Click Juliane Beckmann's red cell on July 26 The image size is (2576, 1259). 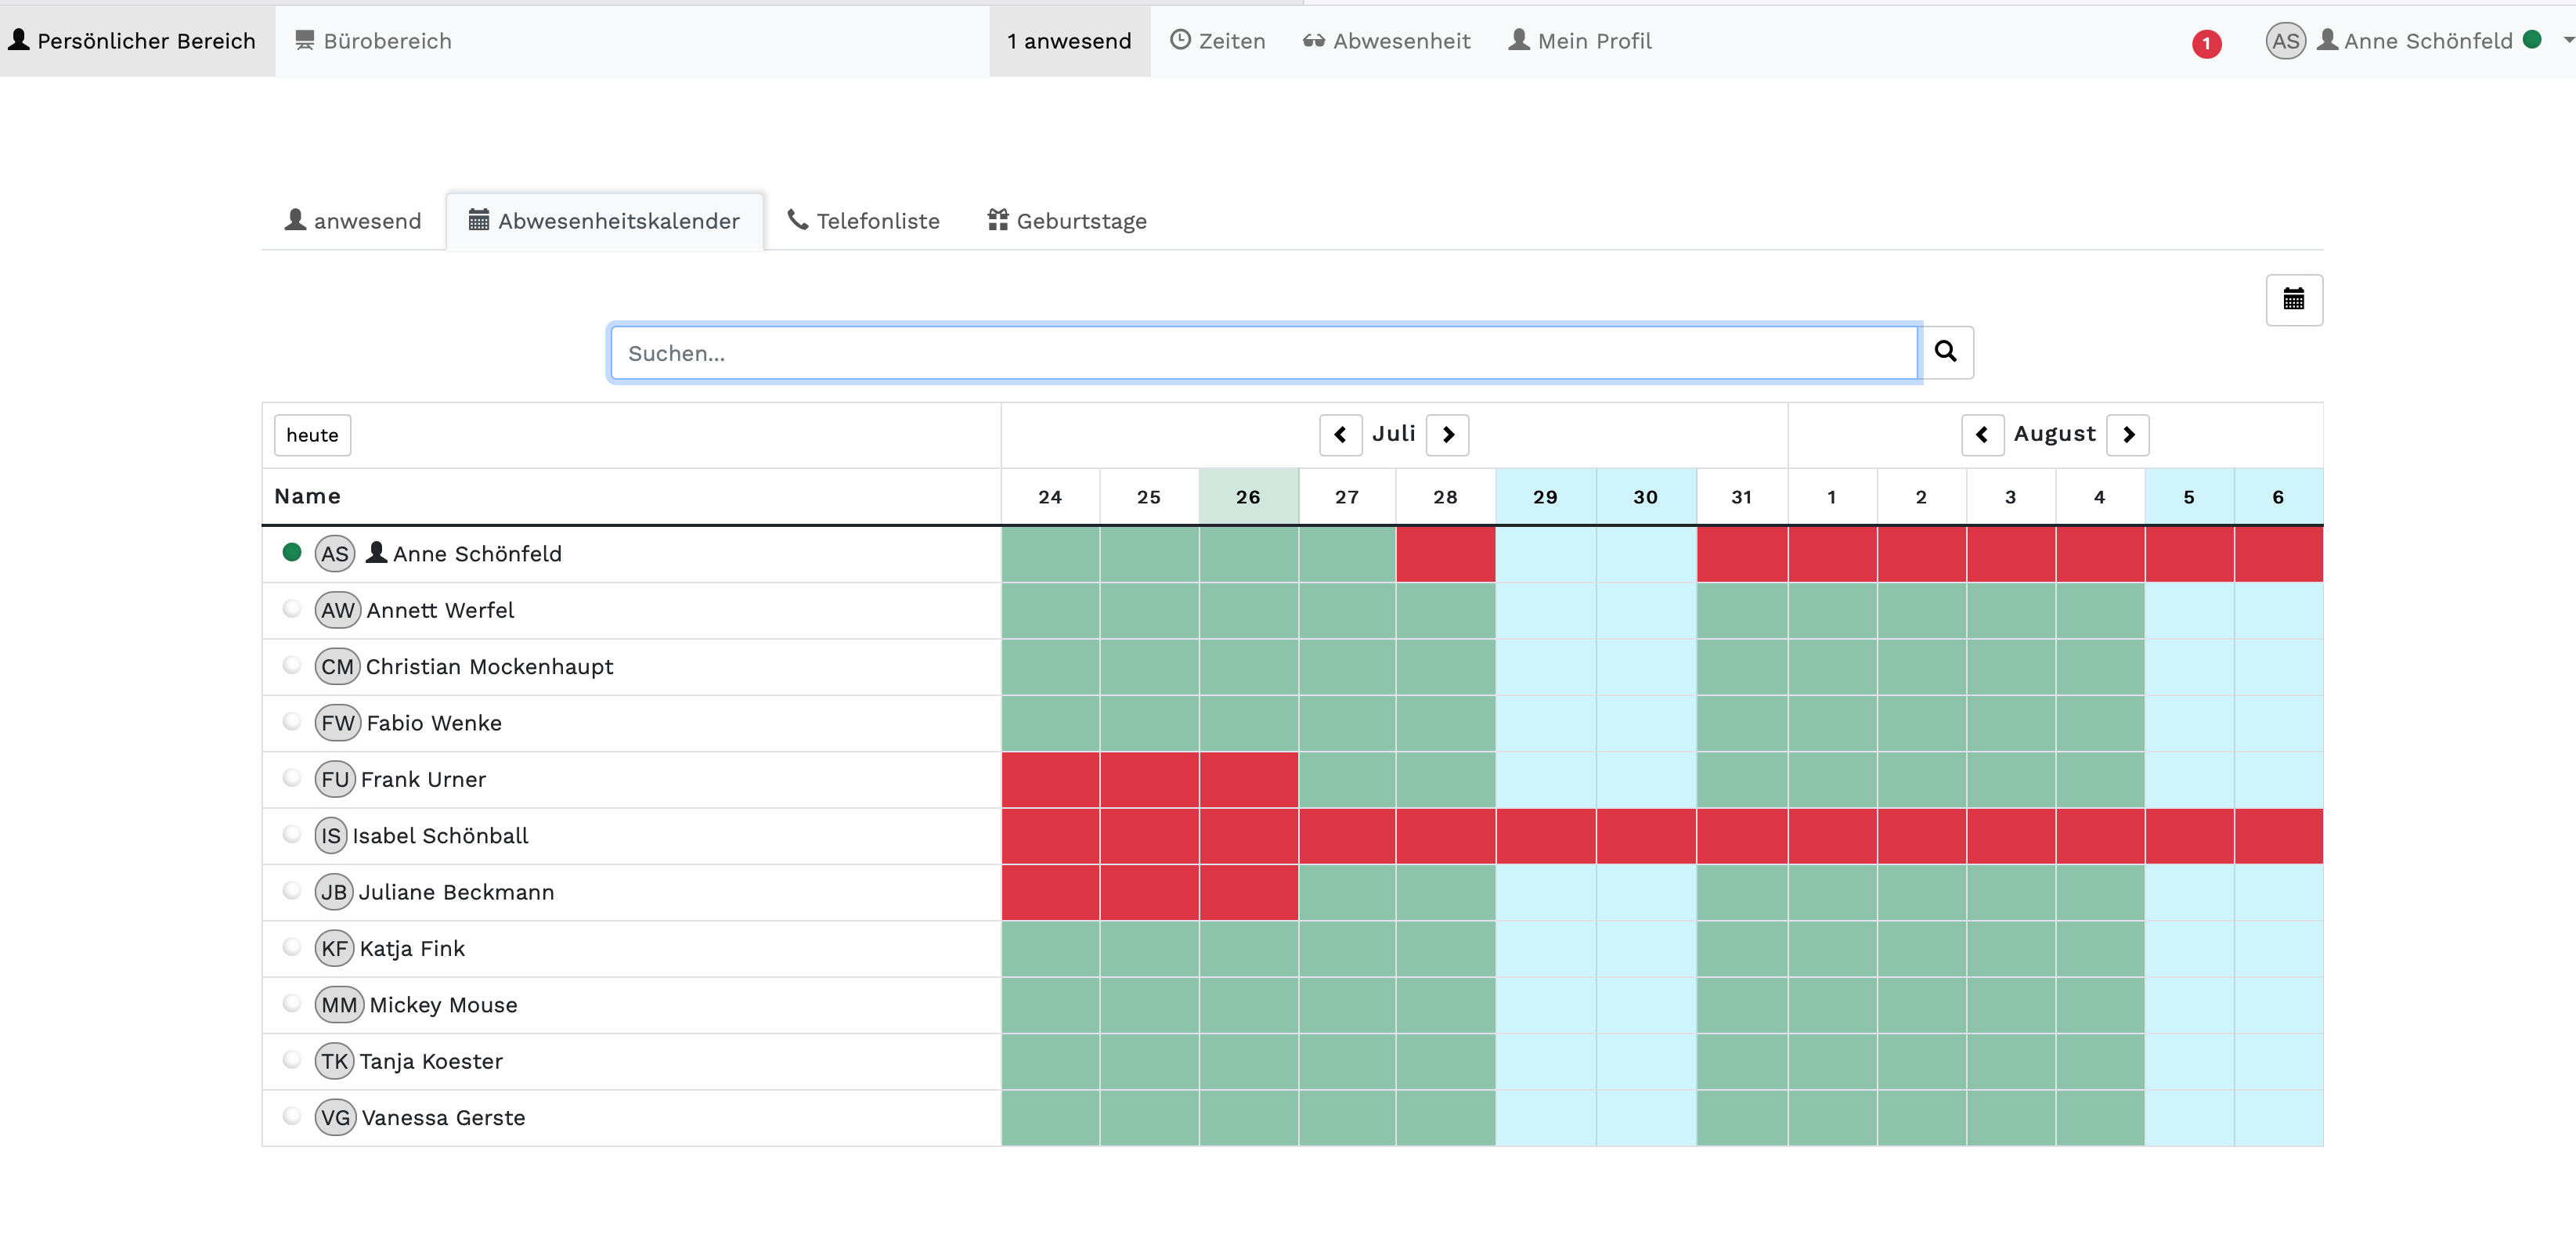click(1248, 892)
